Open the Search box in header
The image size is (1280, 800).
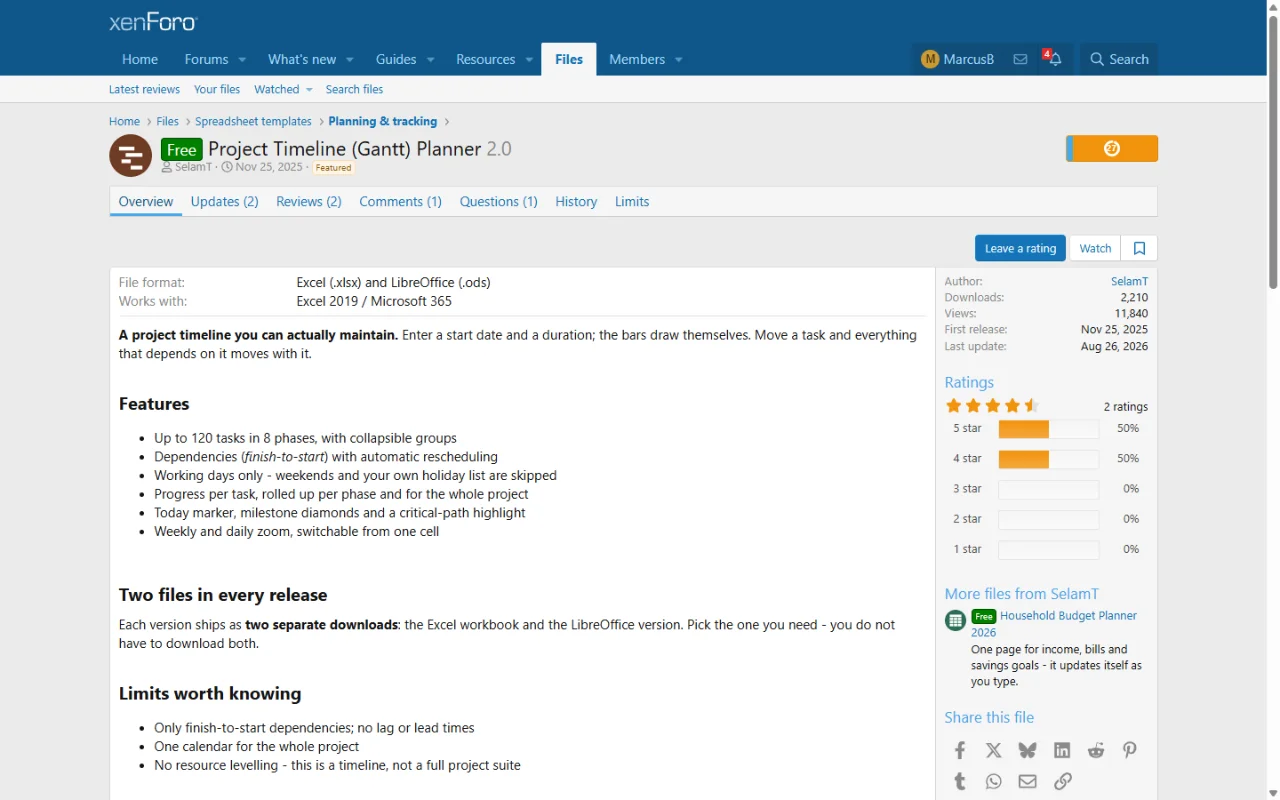click(x=1119, y=59)
